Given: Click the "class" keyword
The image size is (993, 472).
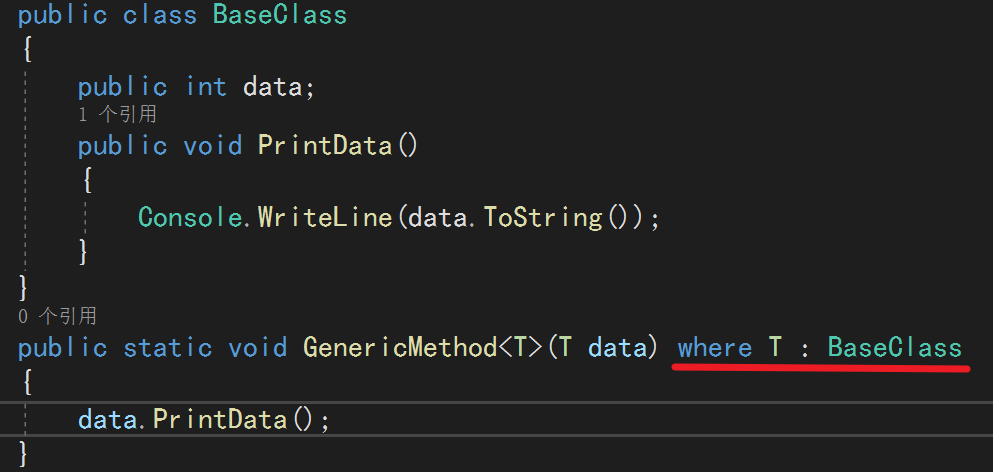Looking at the screenshot, I should (x=160, y=15).
